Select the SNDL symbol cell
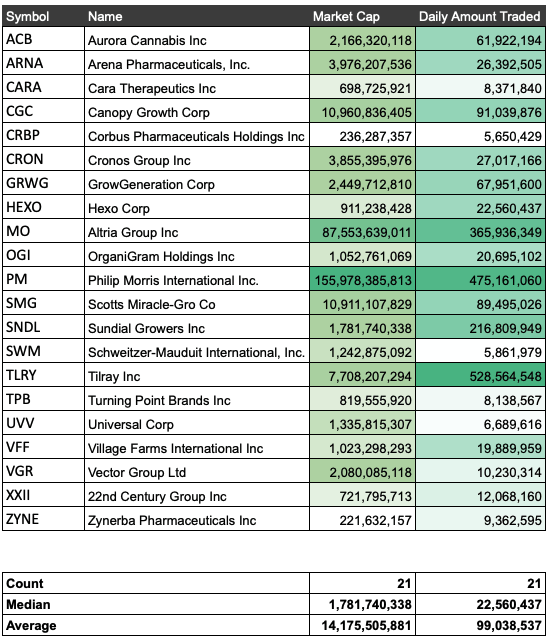548x639 pixels. (x=43, y=327)
